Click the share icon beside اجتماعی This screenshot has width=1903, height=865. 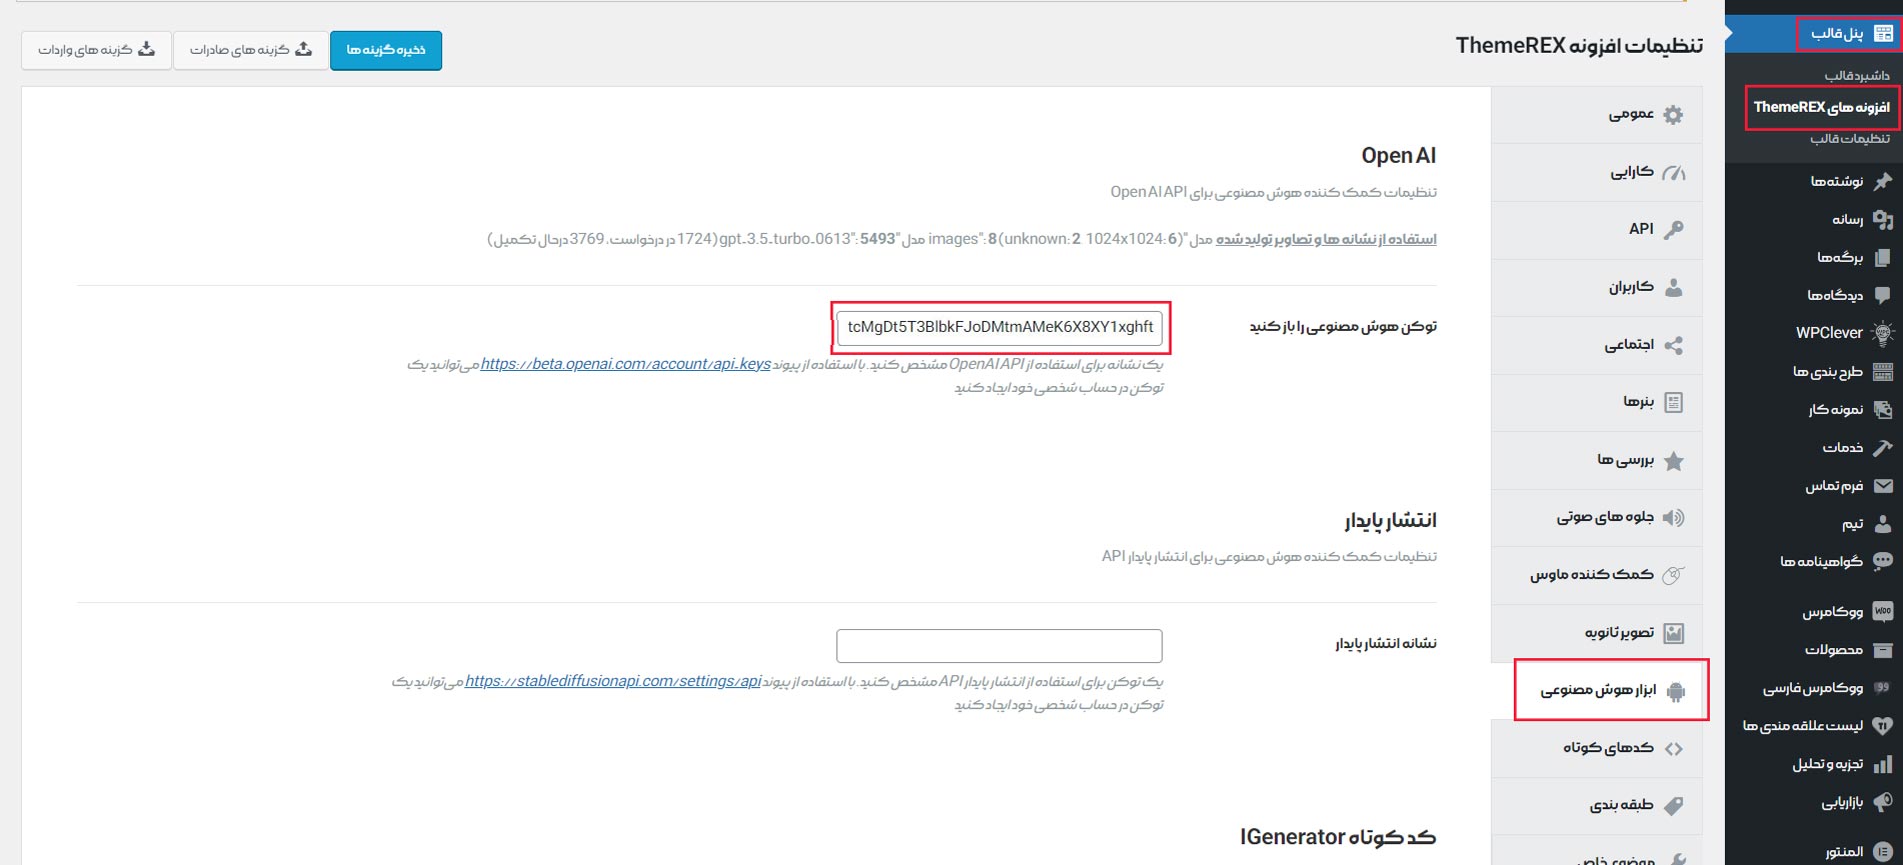point(1673,346)
